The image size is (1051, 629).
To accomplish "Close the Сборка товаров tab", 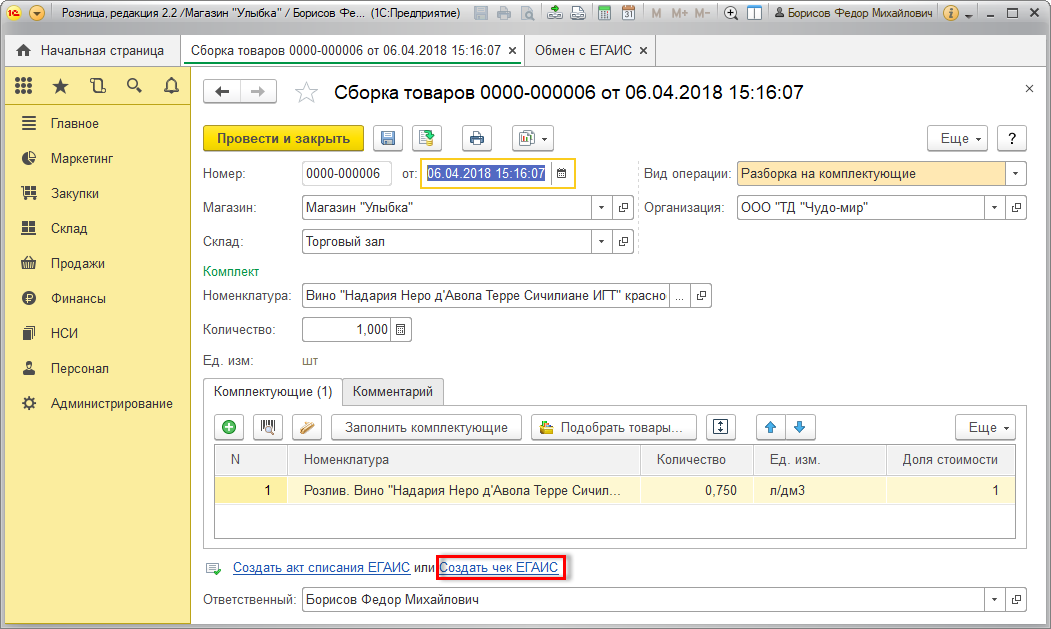I will (x=512, y=50).
